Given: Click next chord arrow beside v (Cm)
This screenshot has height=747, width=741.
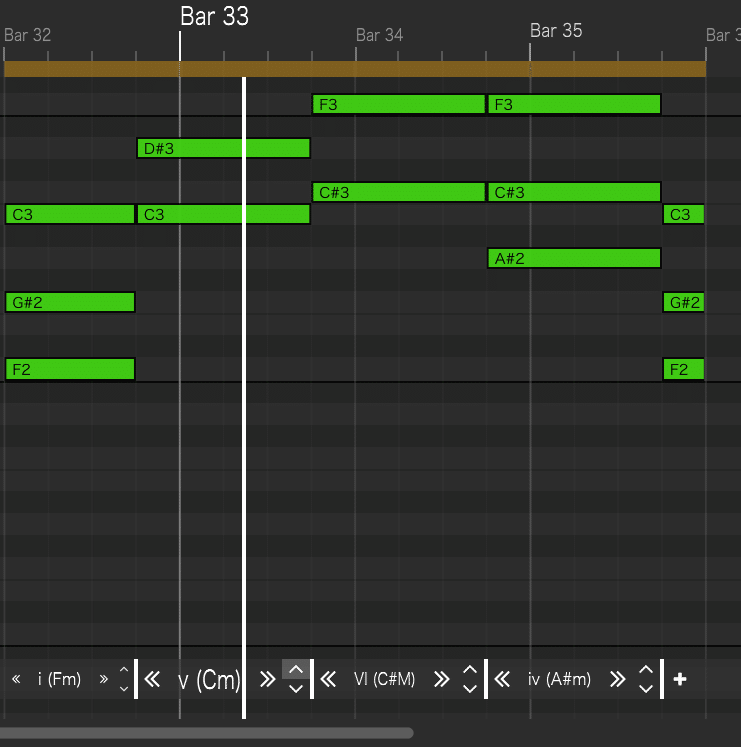Looking at the screenshot, I should (268, 679).
